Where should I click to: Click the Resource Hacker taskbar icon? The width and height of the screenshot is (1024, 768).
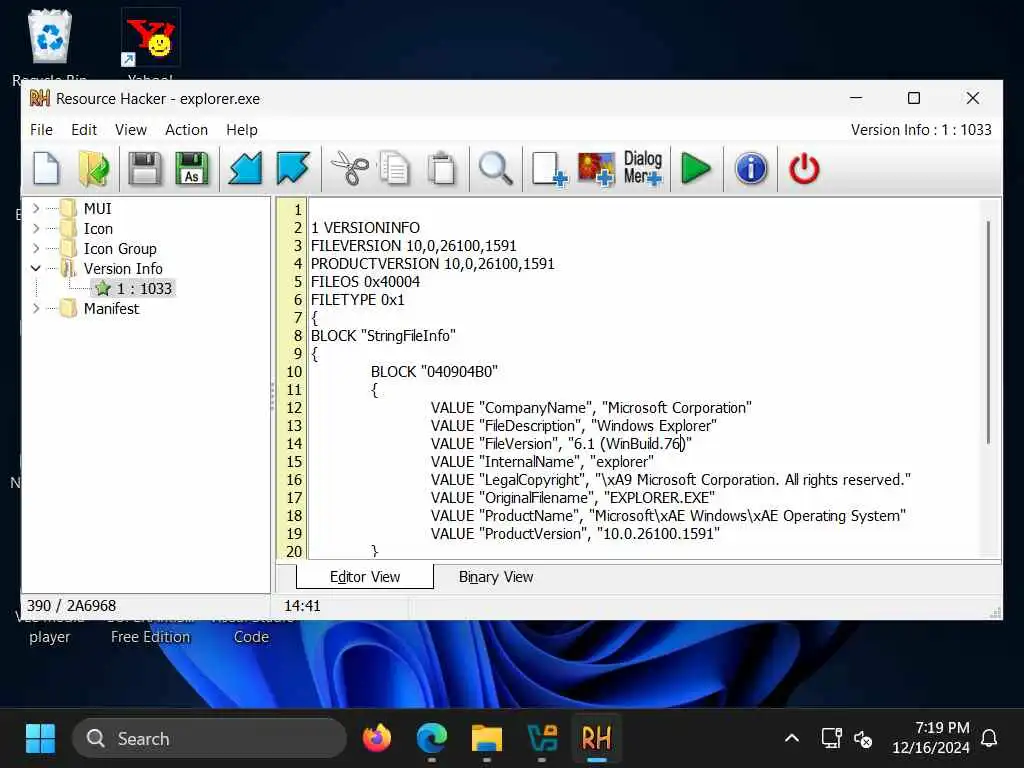pos(596,739)
